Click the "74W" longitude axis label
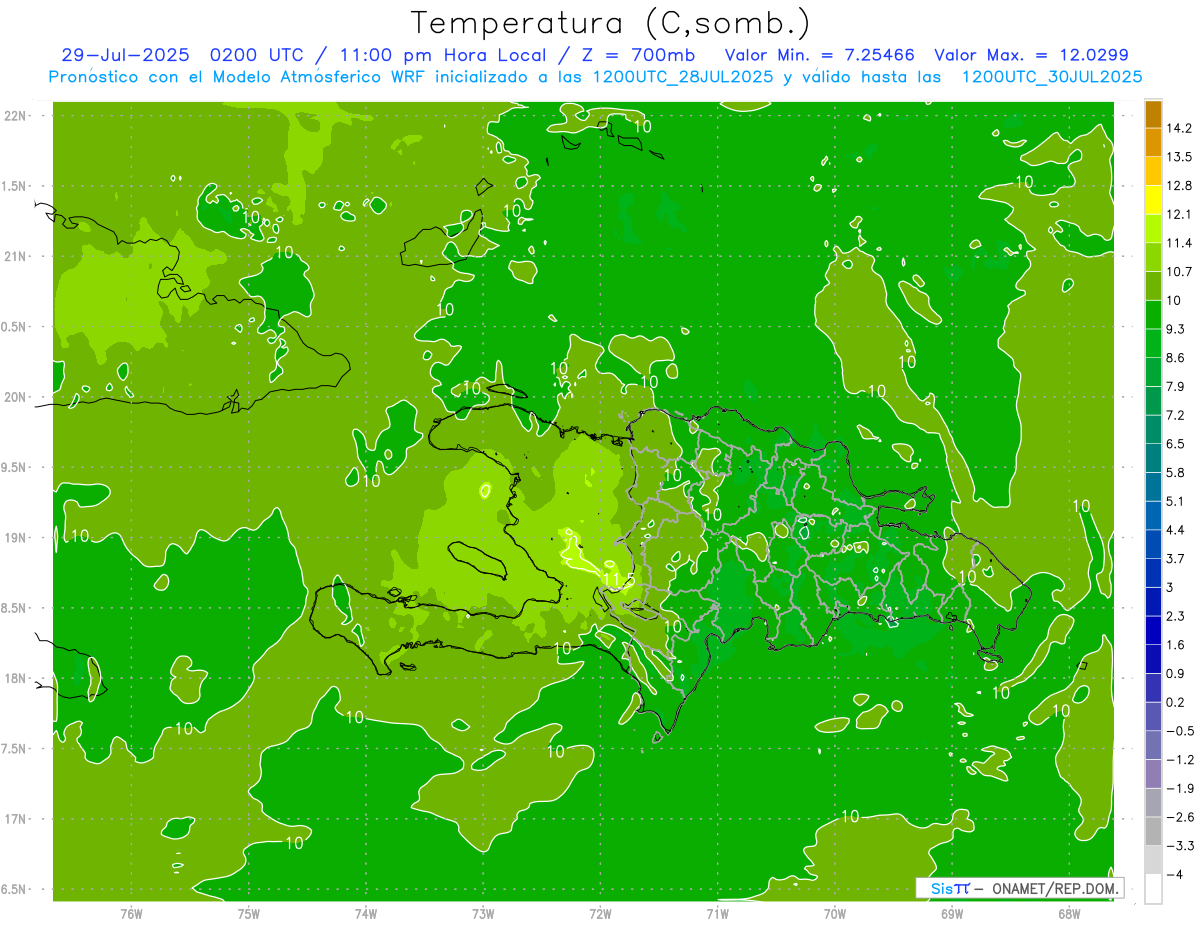Screen dimensions: 1200x927 coord(366,913)
